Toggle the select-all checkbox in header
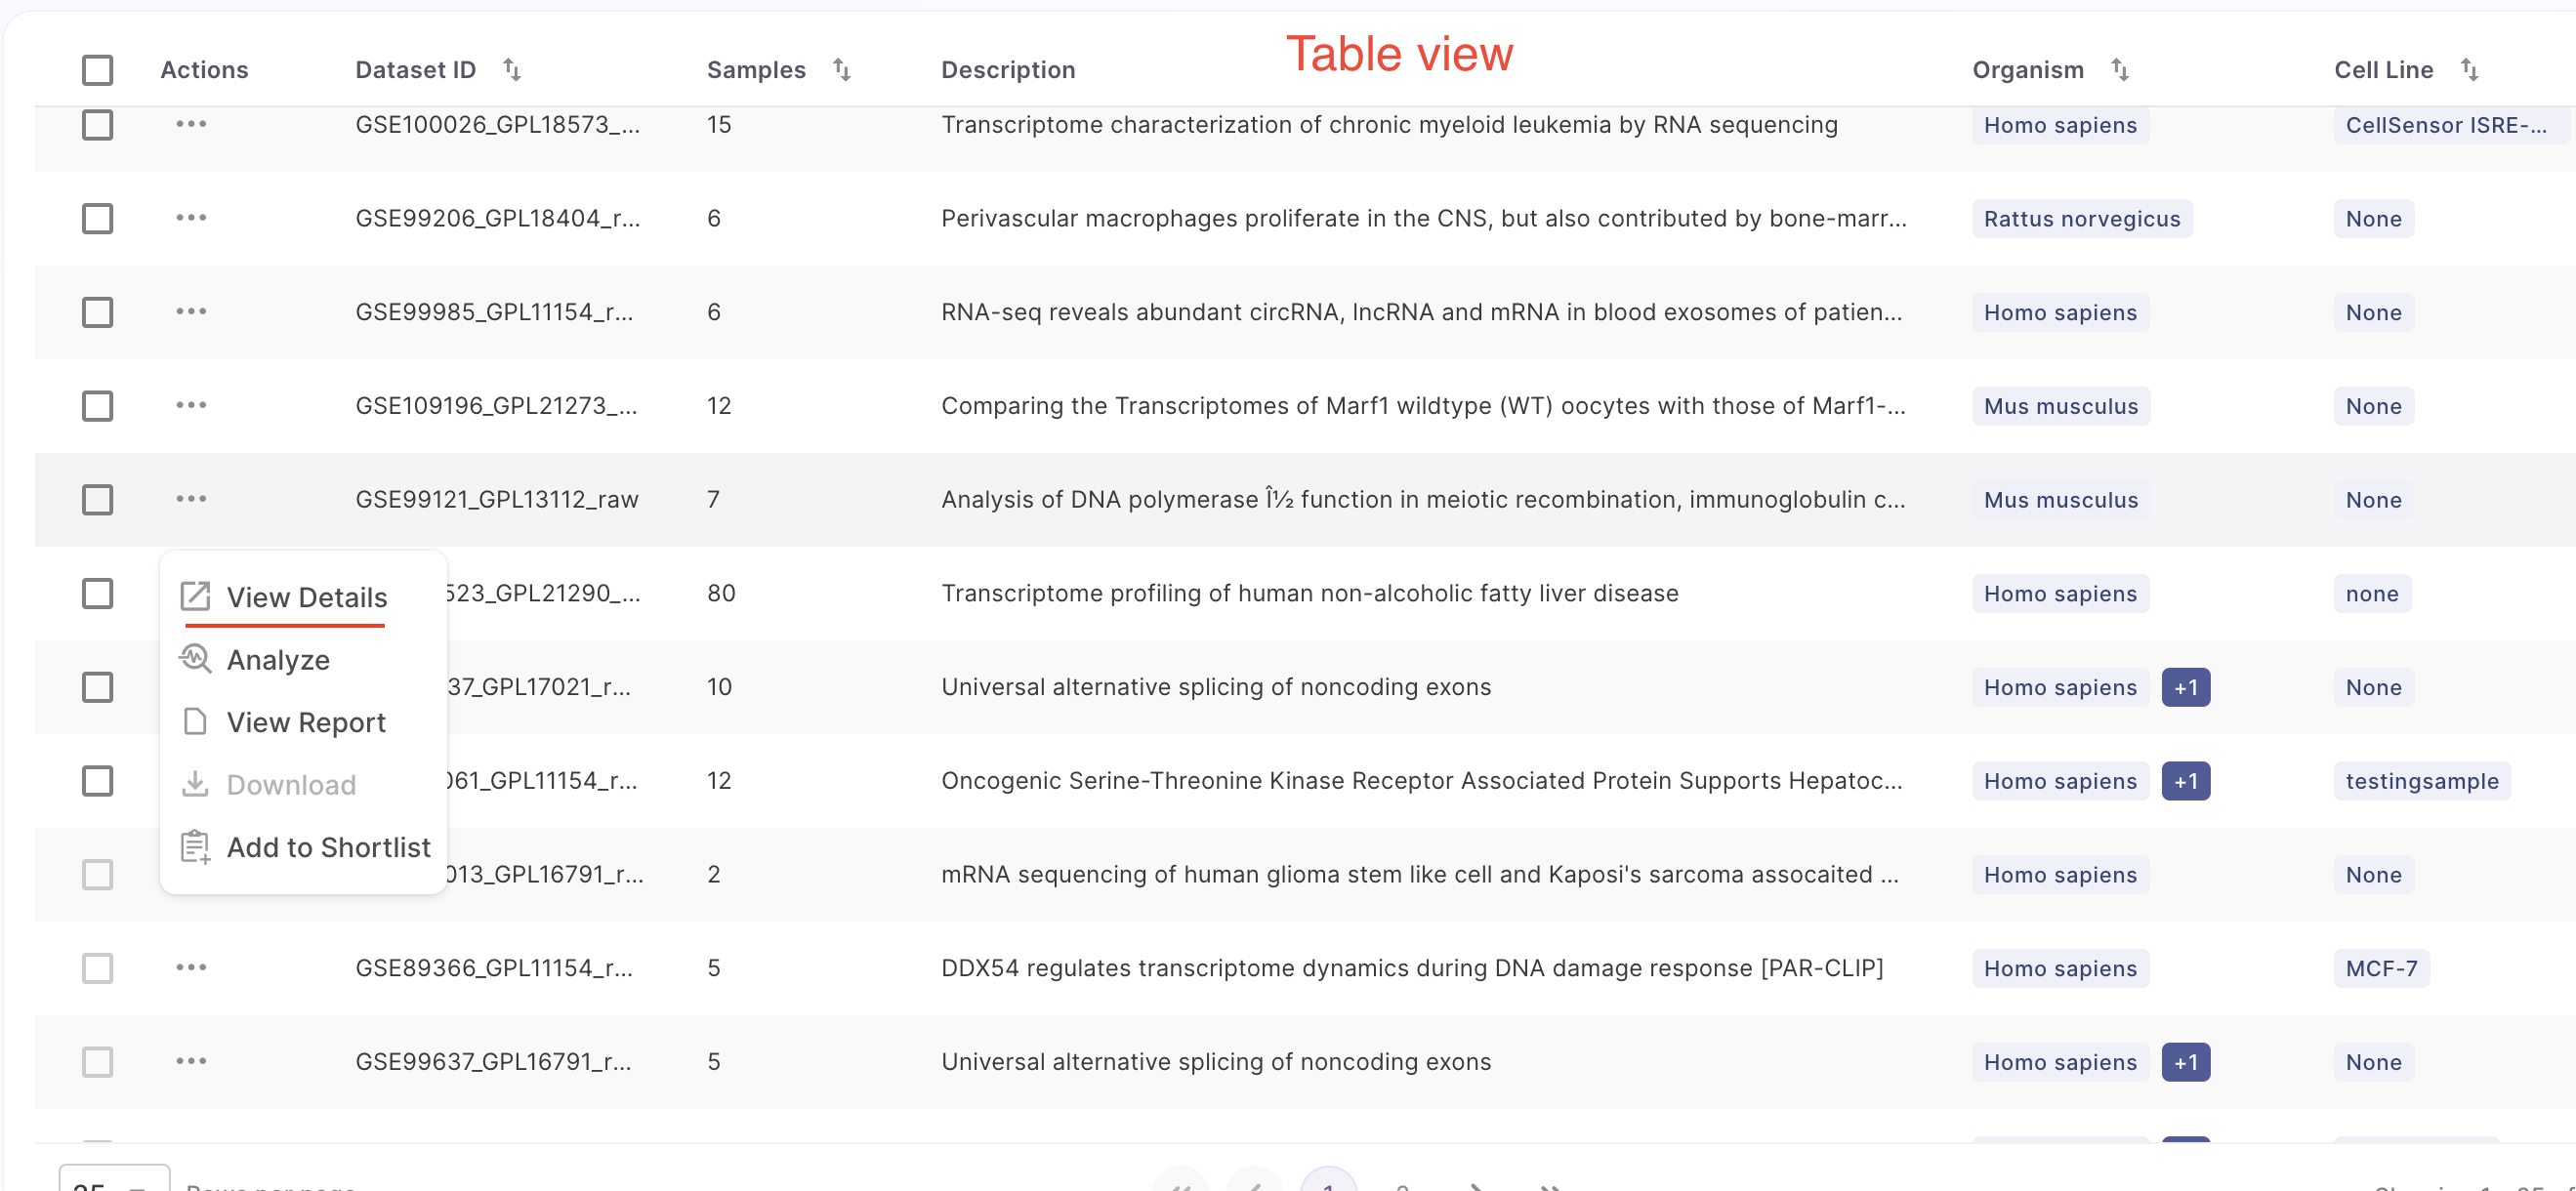This screenshot has height=1191, width=2576. [x=97, y=69]
